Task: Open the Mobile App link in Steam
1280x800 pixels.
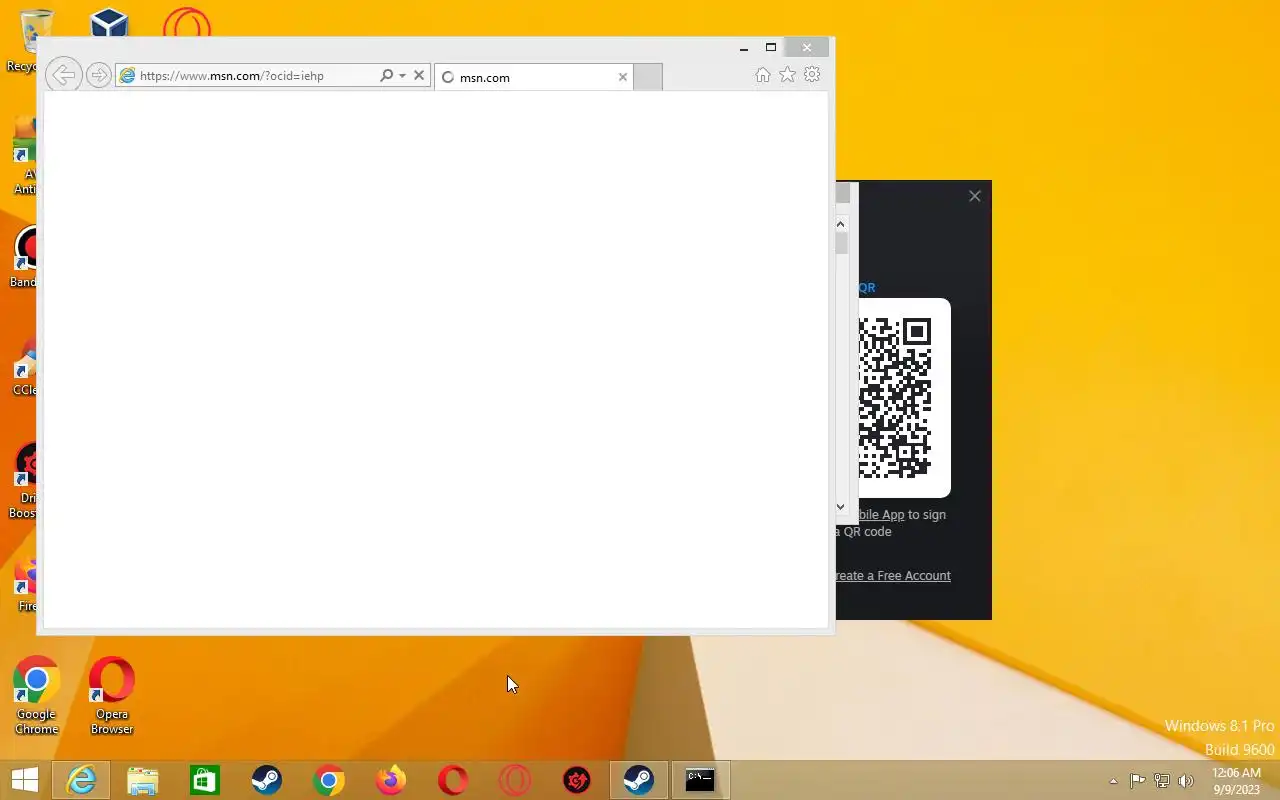Action: (x=881, y=515)
